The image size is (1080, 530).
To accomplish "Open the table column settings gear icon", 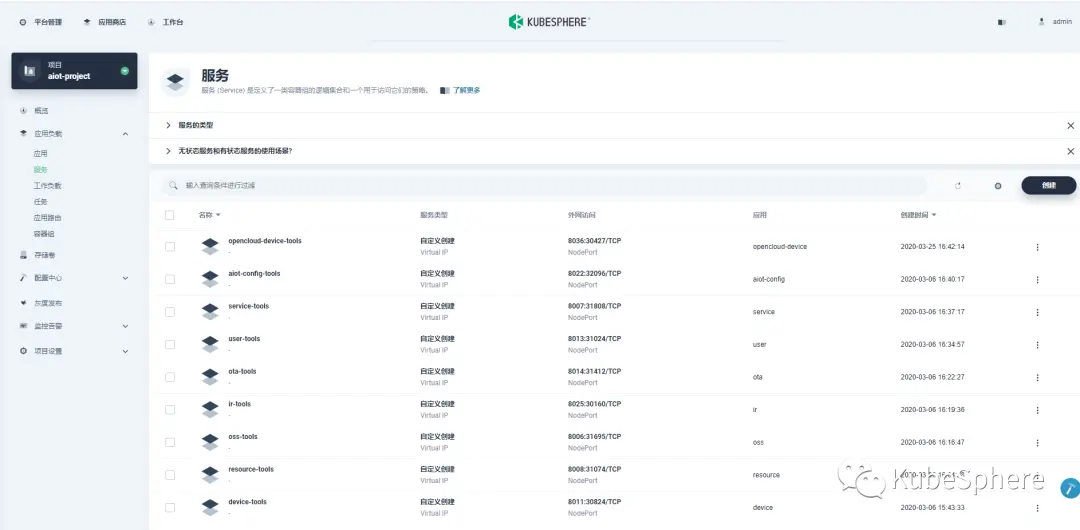I will (x=998, y=186).
